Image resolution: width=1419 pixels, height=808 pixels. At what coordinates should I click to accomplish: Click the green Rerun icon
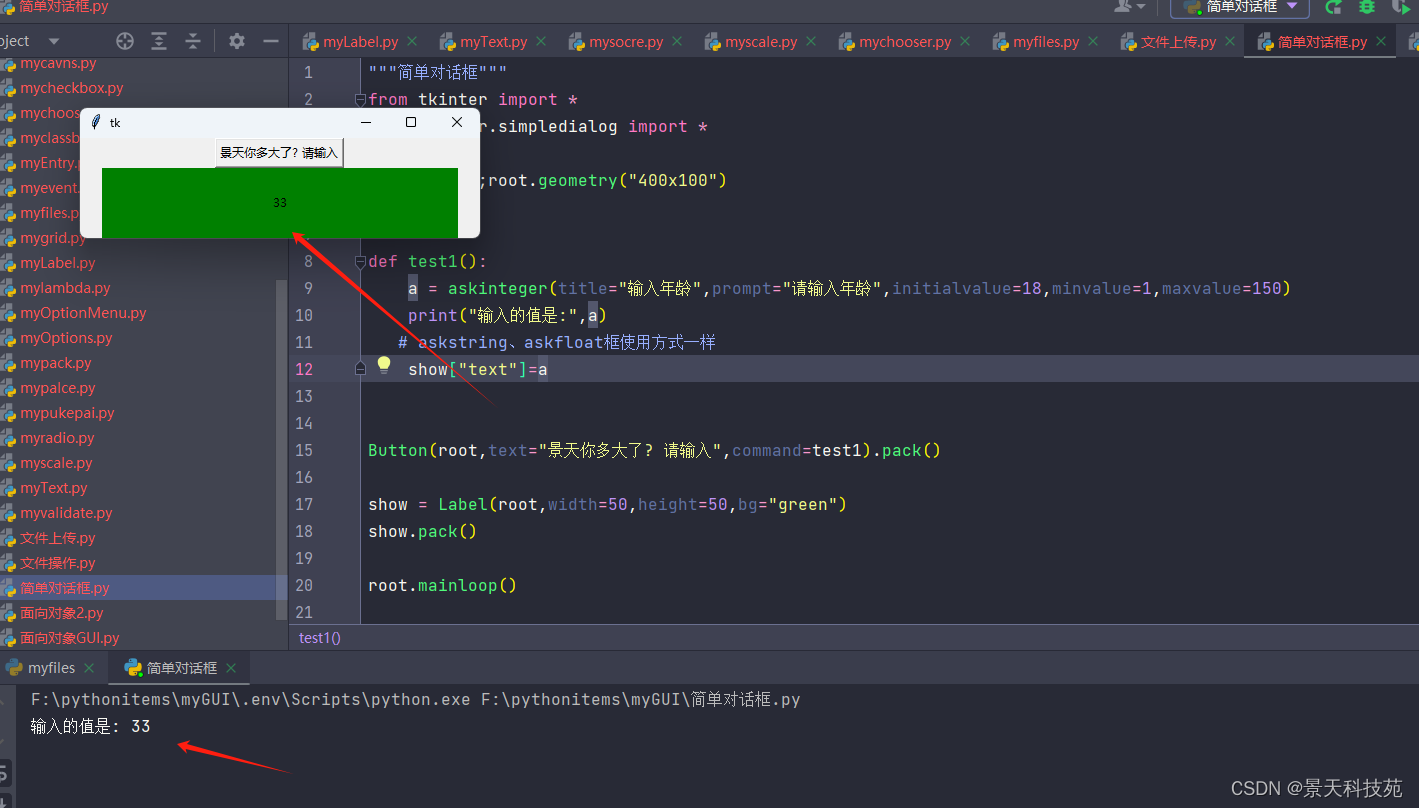click(x=1333, y=6)
